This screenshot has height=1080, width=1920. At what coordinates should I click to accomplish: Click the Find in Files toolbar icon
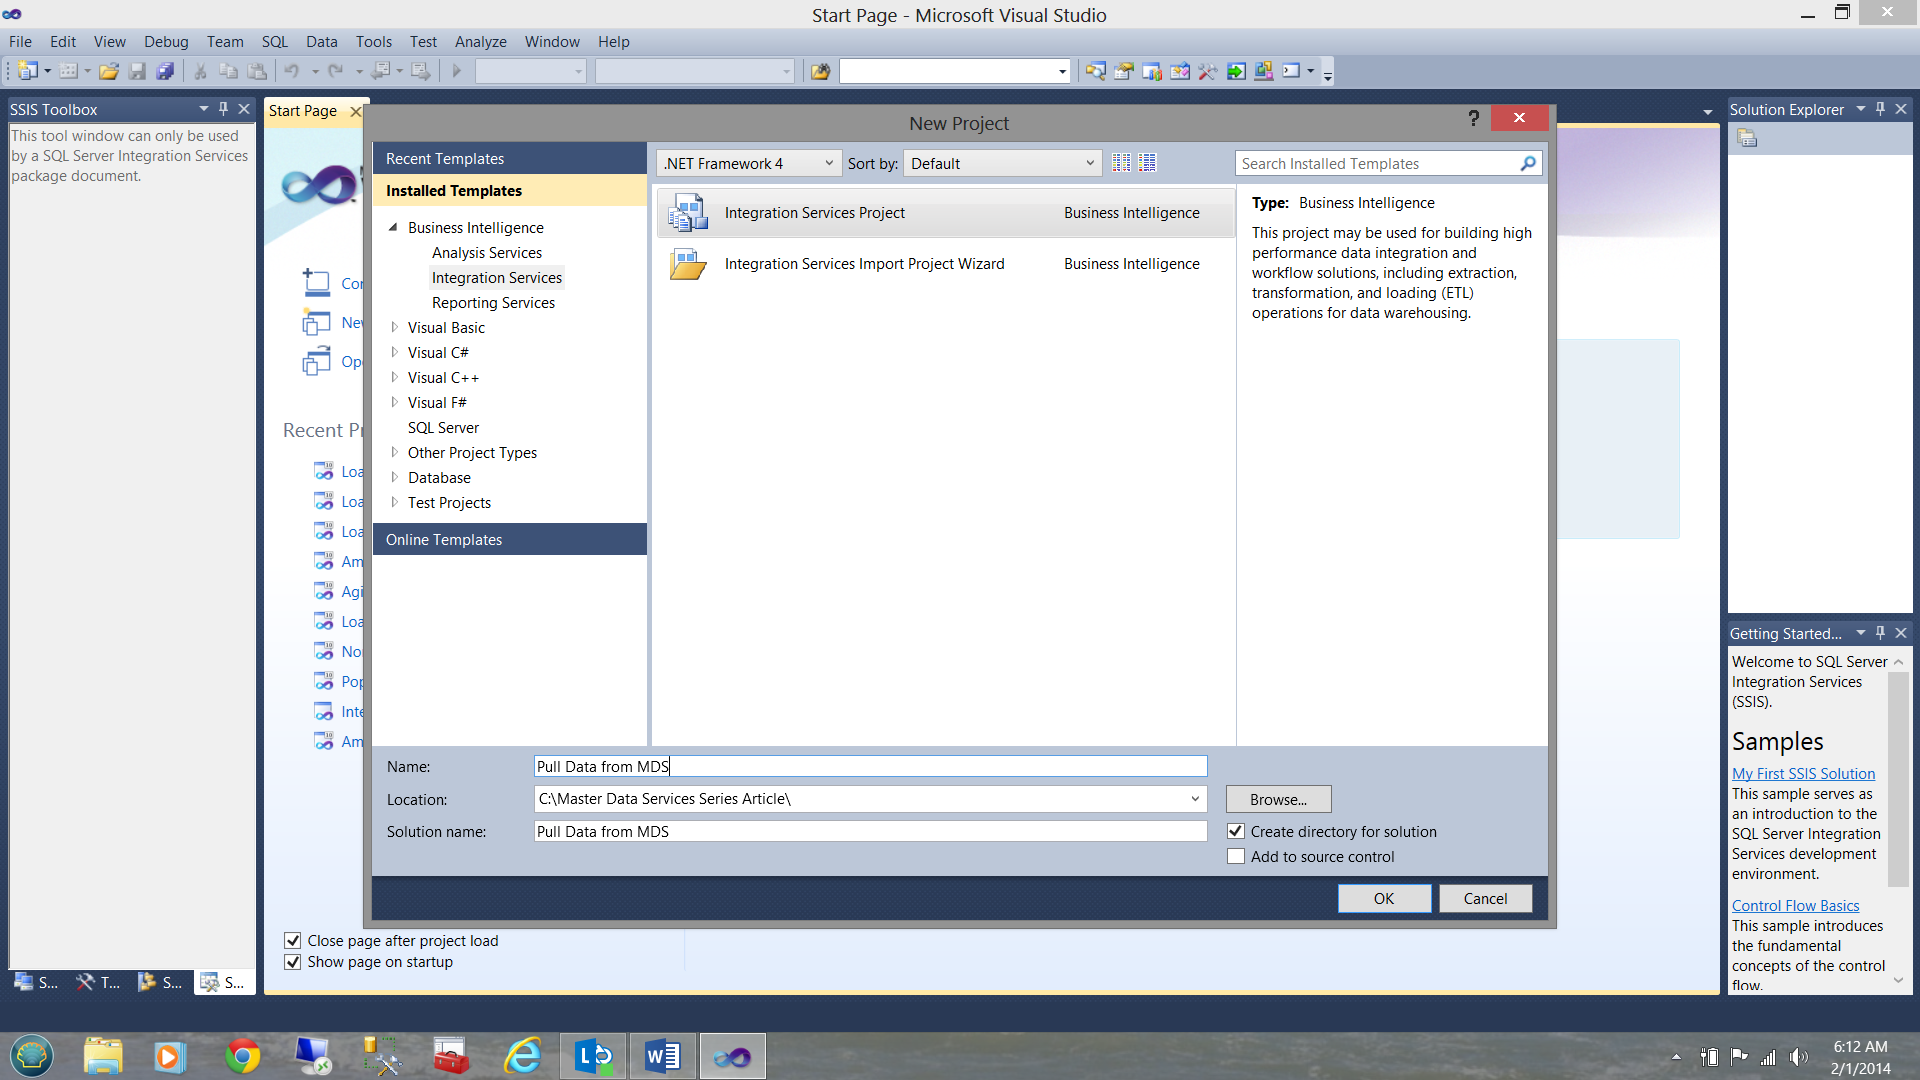point(820,71)
